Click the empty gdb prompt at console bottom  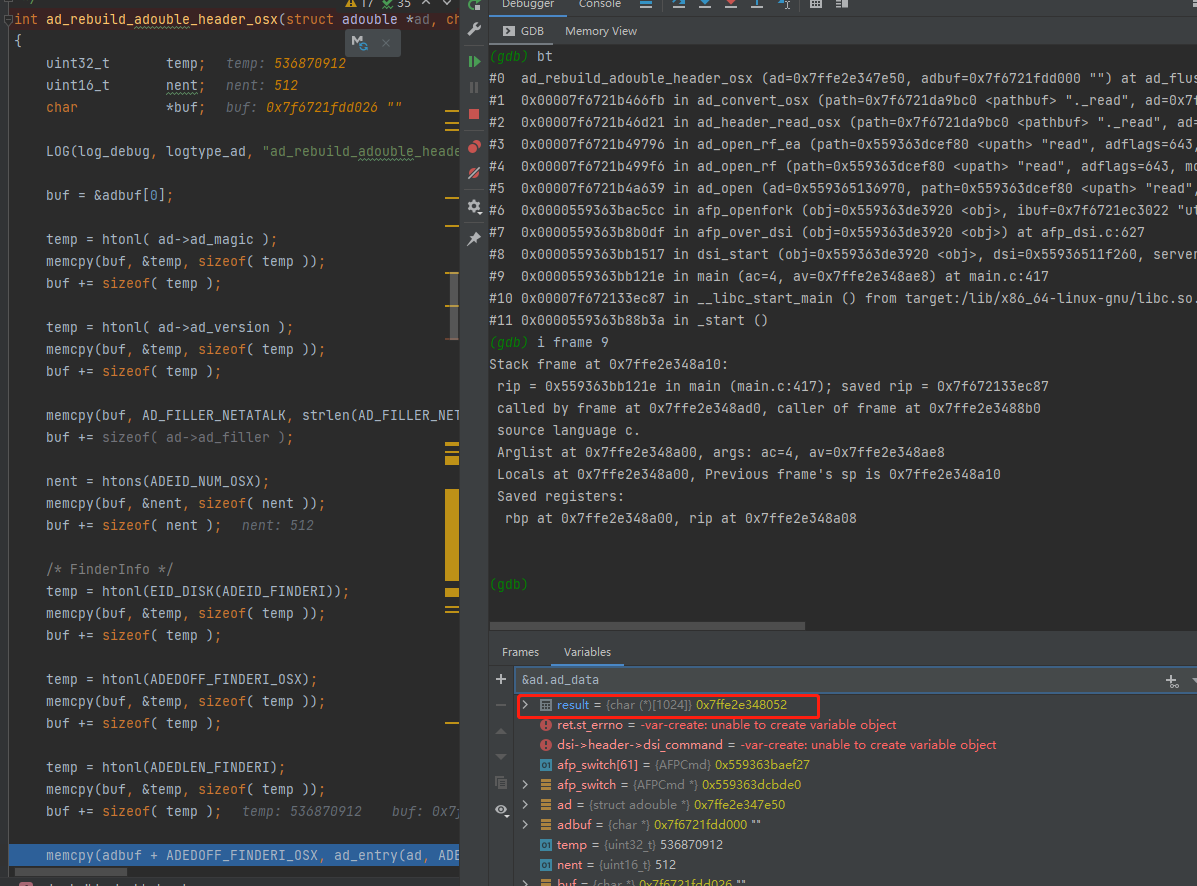pyautogui.click(x=509, y=585)
